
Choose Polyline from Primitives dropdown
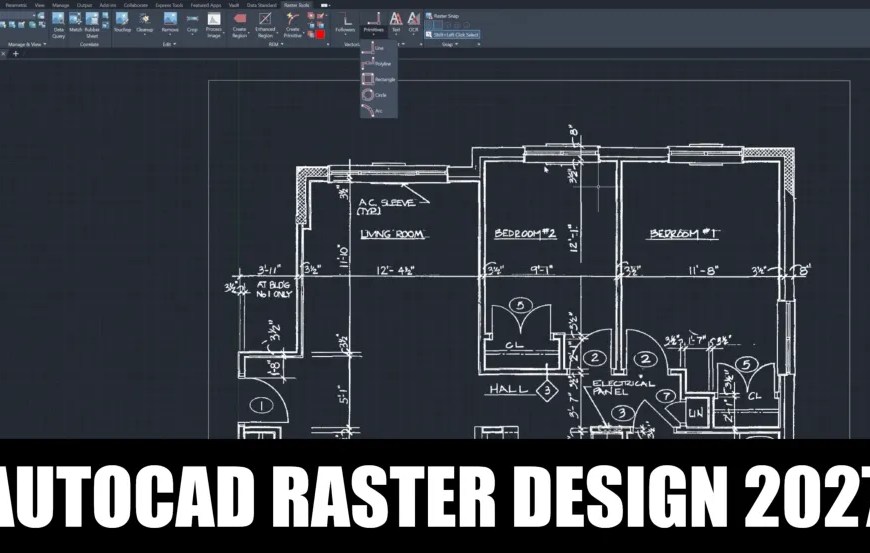click(x=377, y=64)
